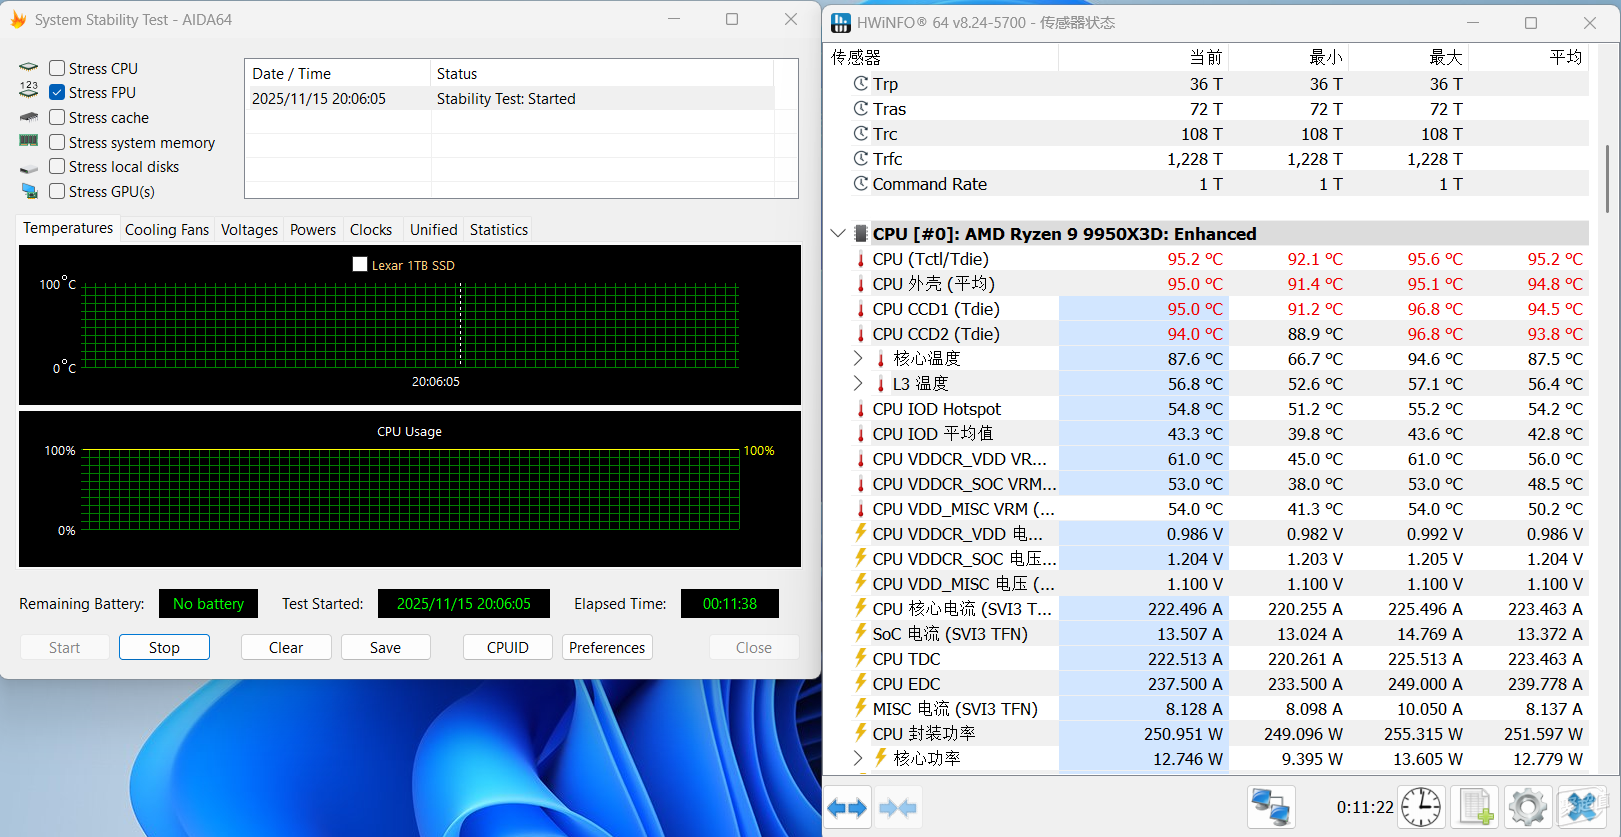Click the clock reset timer icon

[1420, 807]
